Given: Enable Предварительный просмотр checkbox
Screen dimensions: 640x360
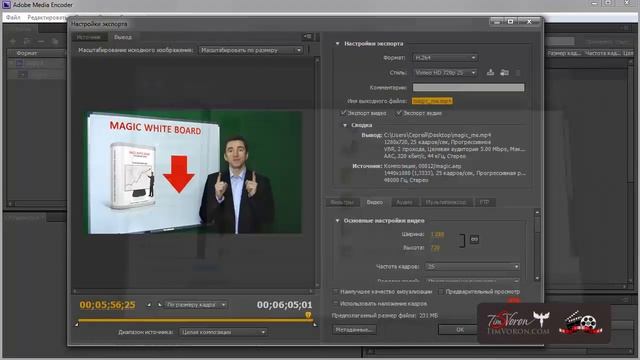Looking at the screenshot, I should tap(441, 291).
